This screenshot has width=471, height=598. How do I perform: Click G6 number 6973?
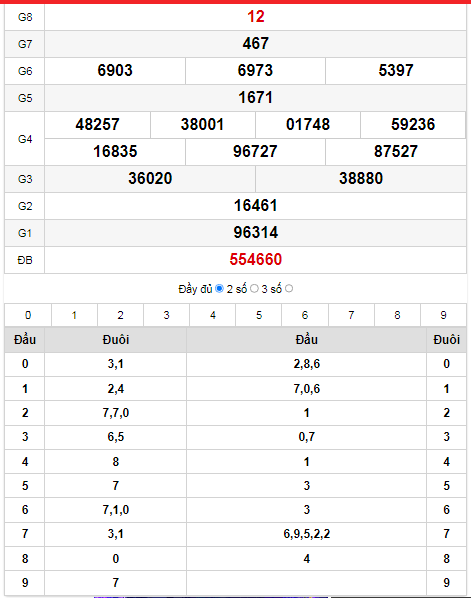[255, 71]
